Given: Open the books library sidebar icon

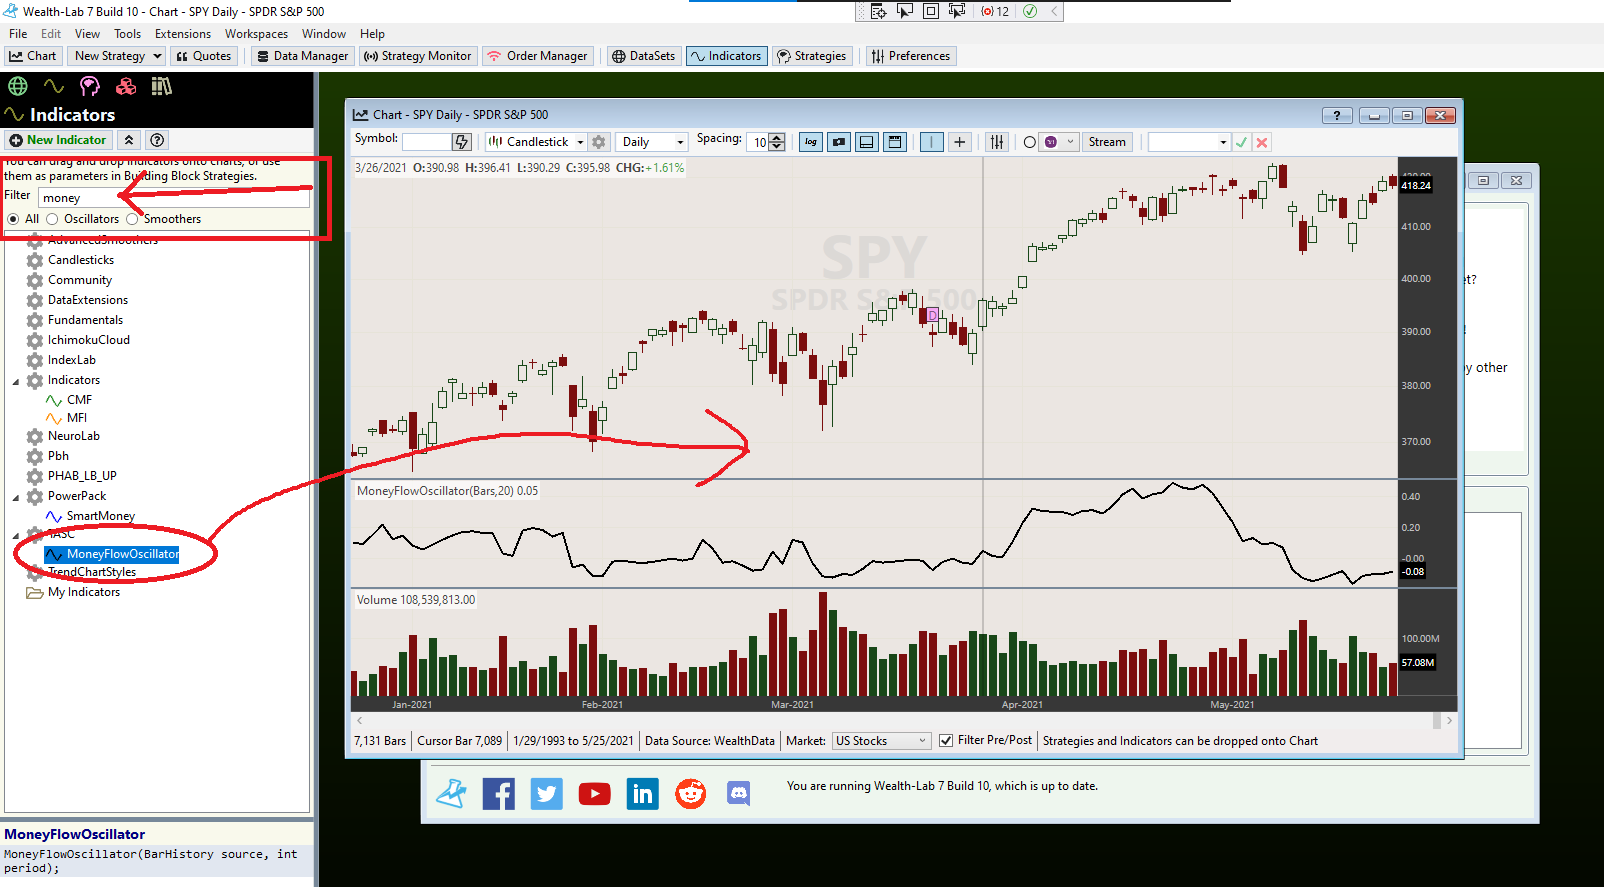Looking at the screenshot, I should (x=161, y=86).
